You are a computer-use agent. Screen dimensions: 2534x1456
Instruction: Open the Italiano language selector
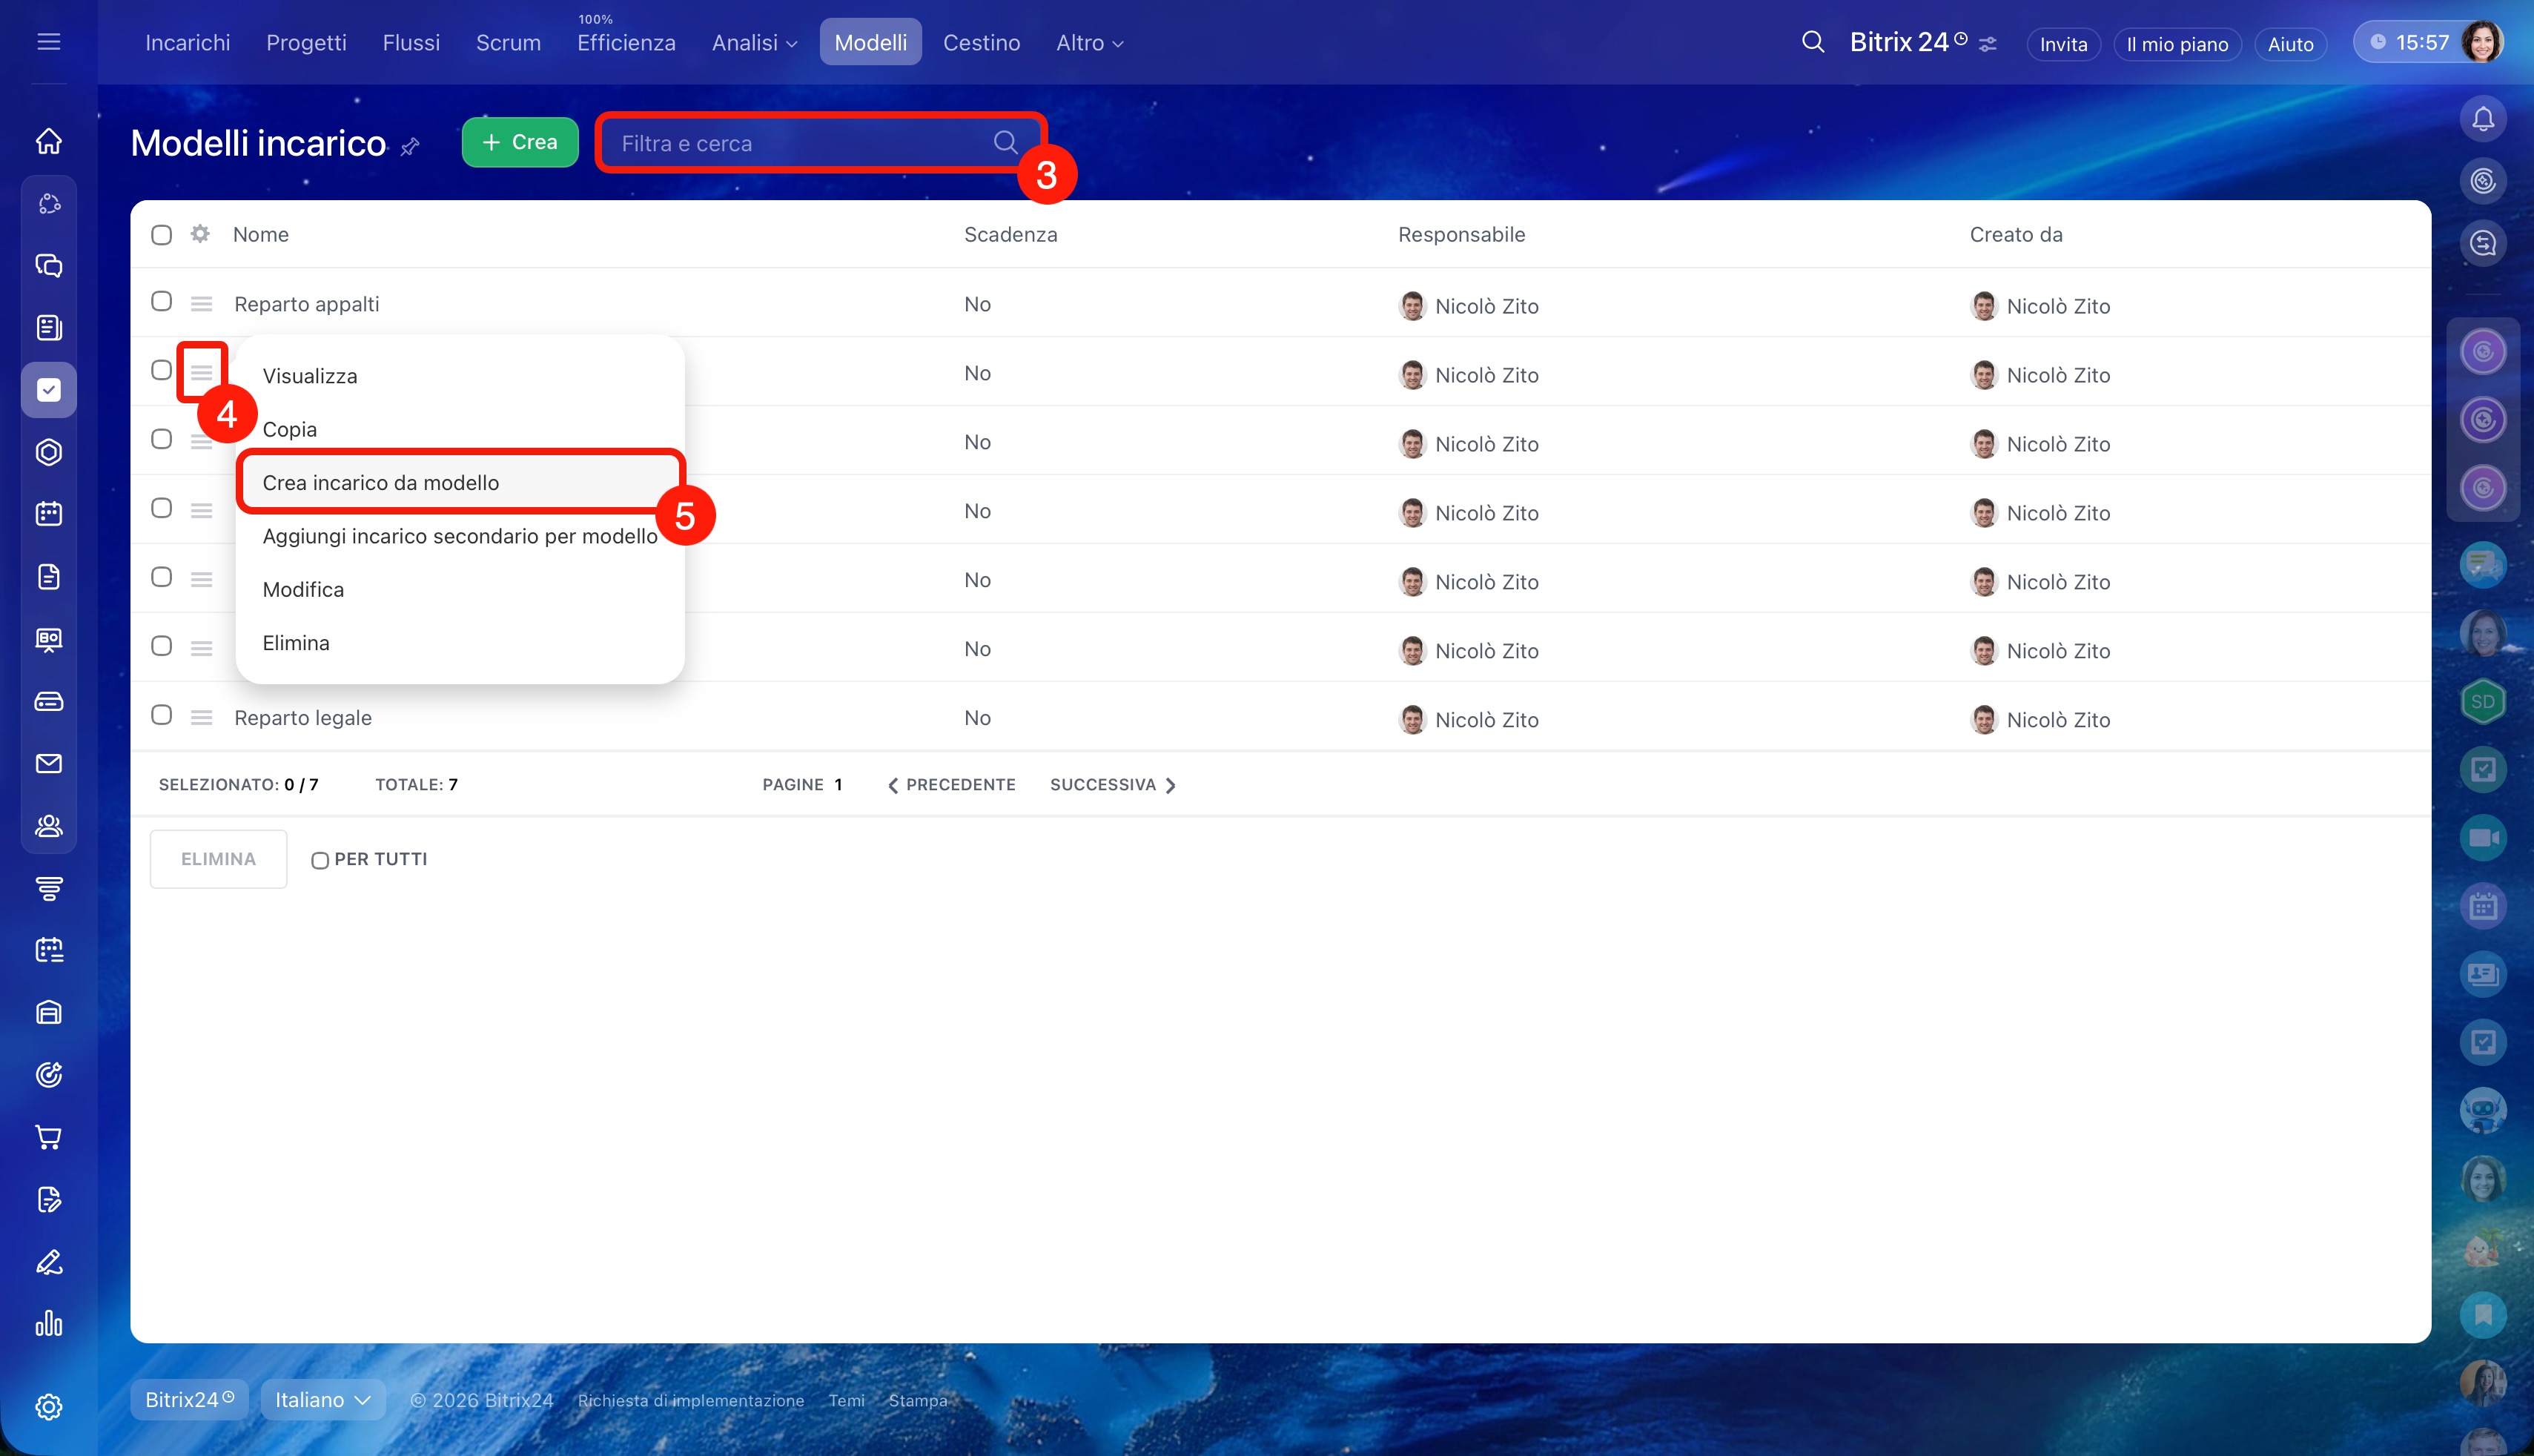pos(322,1399)
